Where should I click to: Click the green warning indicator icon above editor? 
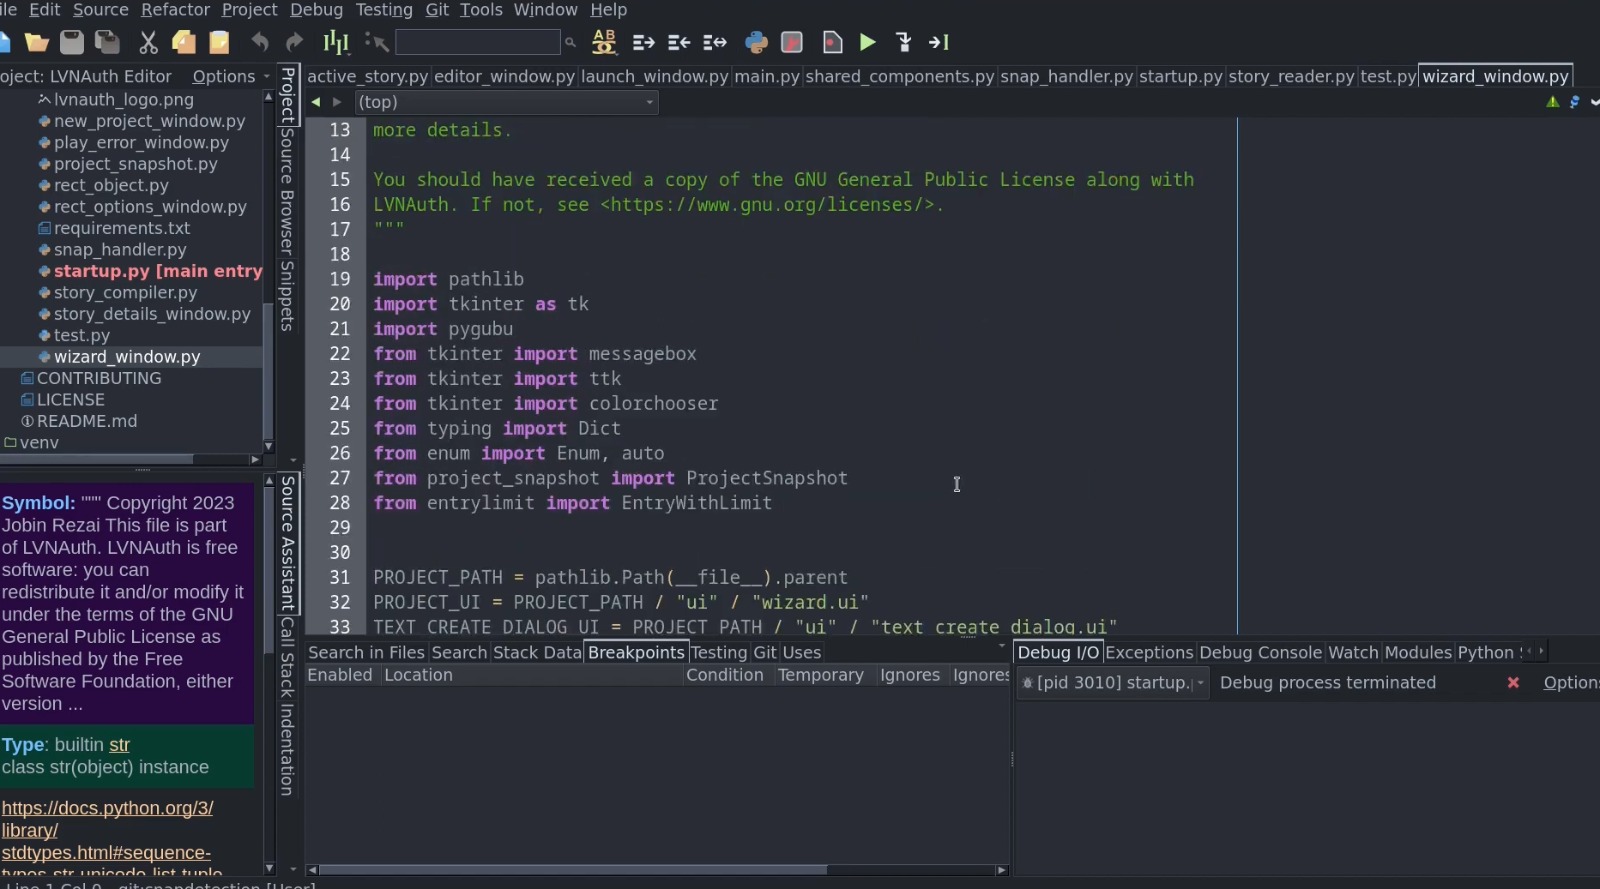1552,102
